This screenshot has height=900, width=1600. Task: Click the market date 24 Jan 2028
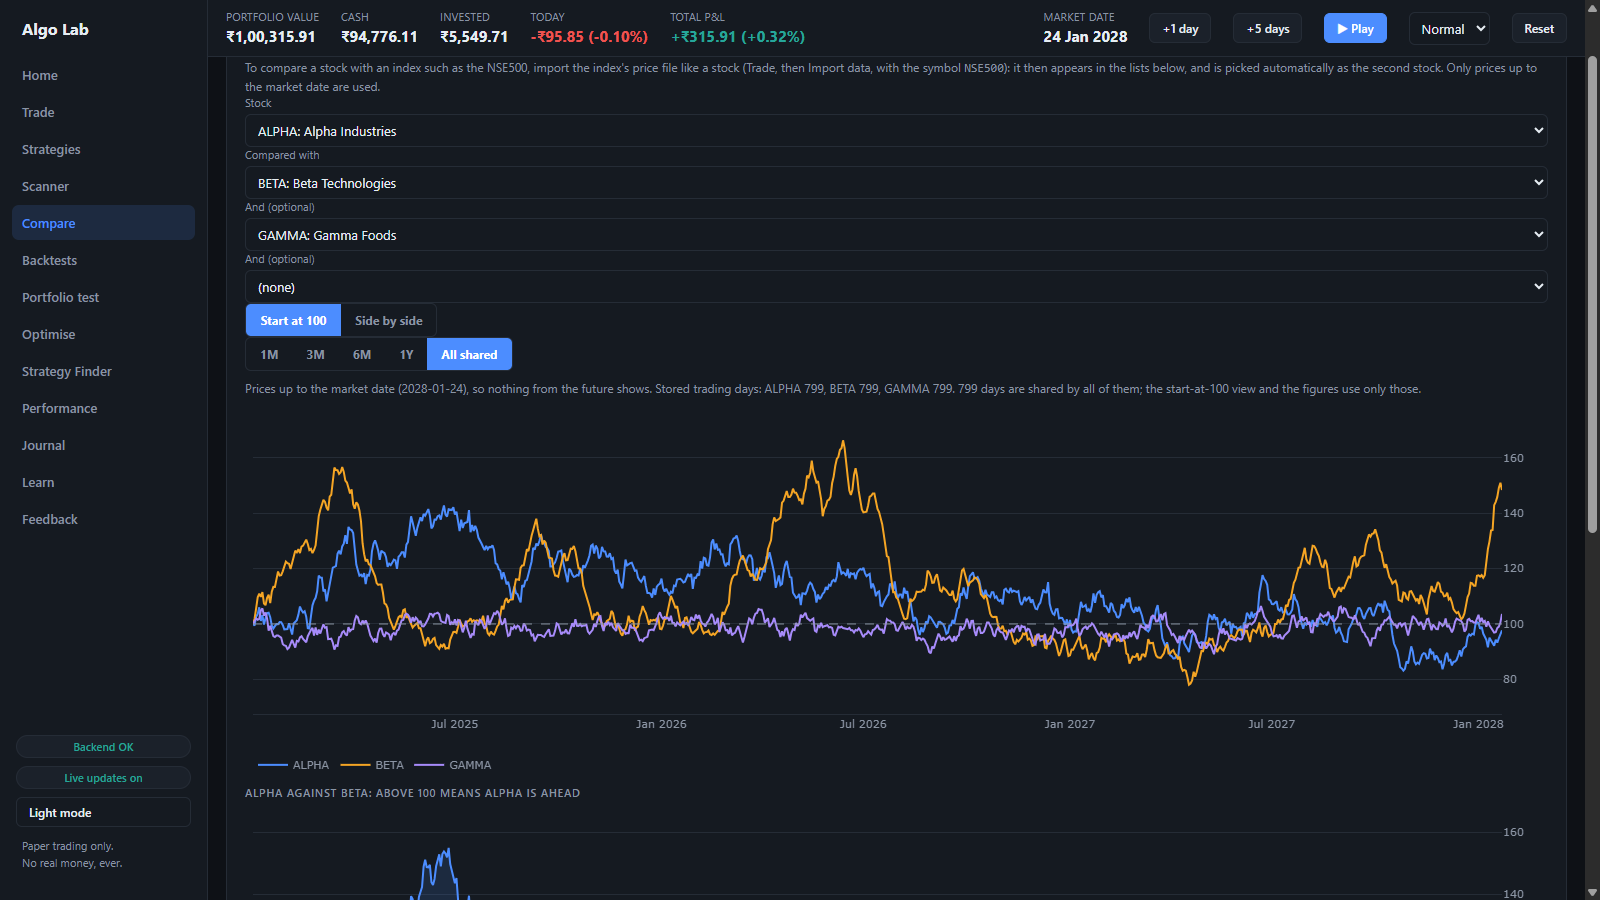1085,37
